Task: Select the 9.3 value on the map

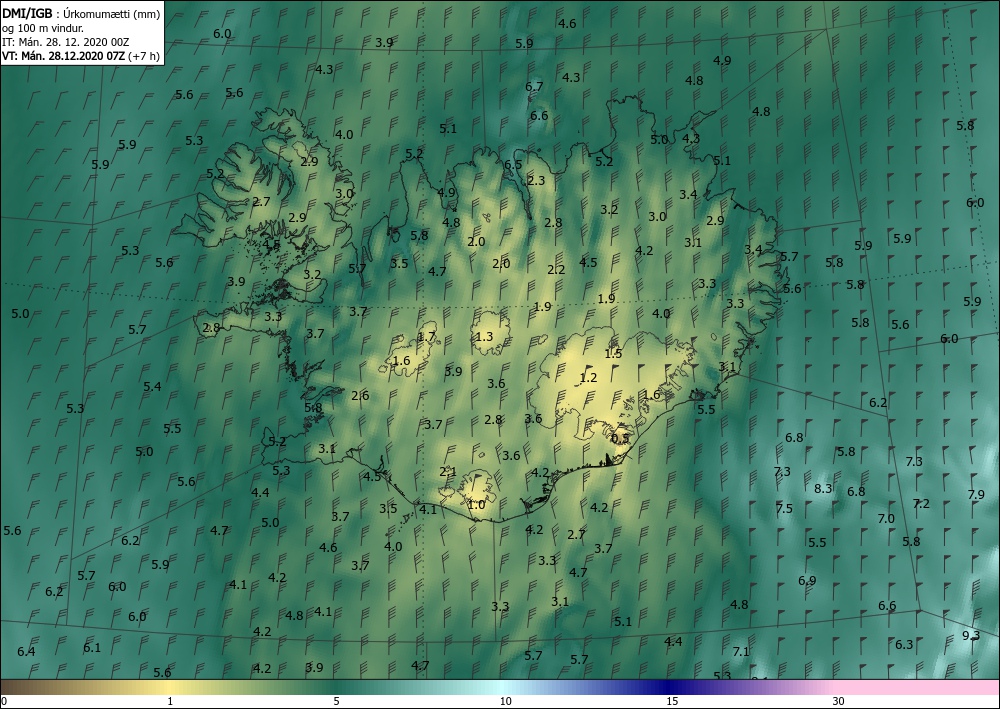Action: point(971,635)
